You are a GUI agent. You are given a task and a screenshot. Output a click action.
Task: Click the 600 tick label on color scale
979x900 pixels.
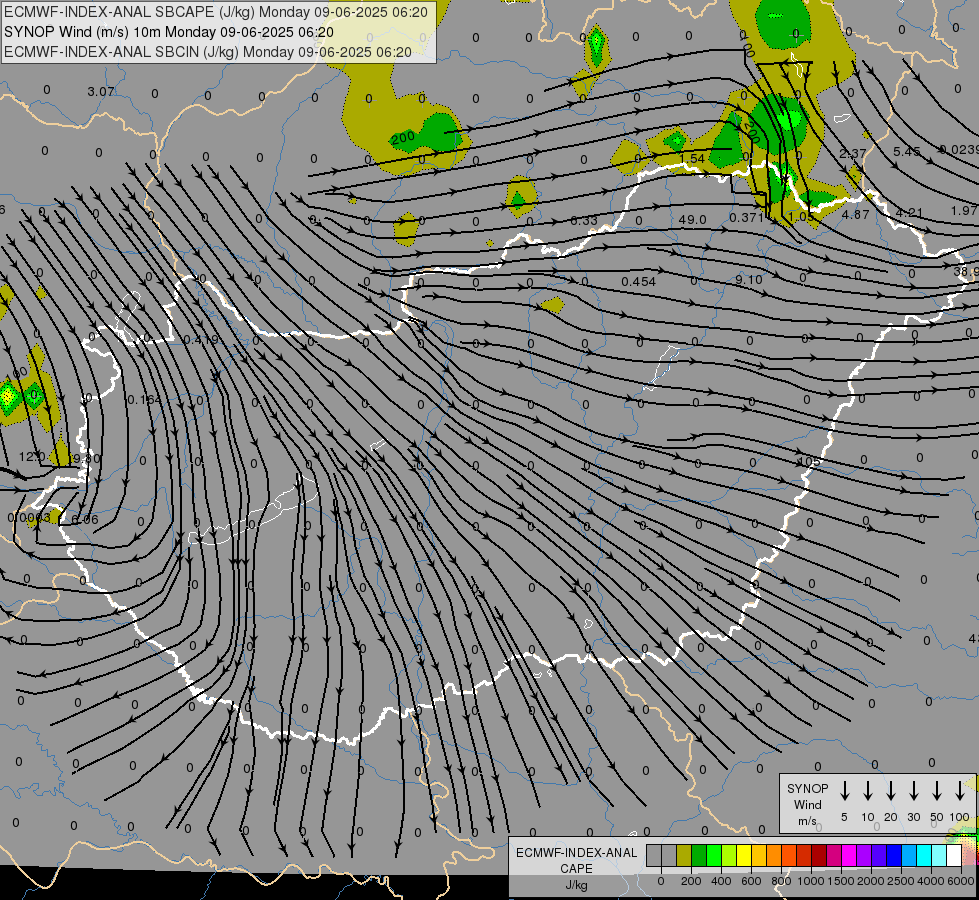click(x=750, y=881)
